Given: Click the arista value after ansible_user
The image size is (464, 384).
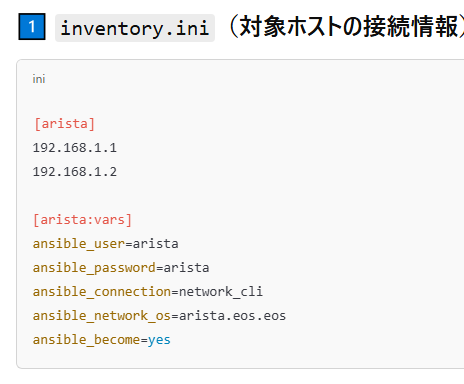Looking at the screenshot, I should pyautogui.click(x=156, y=244).
